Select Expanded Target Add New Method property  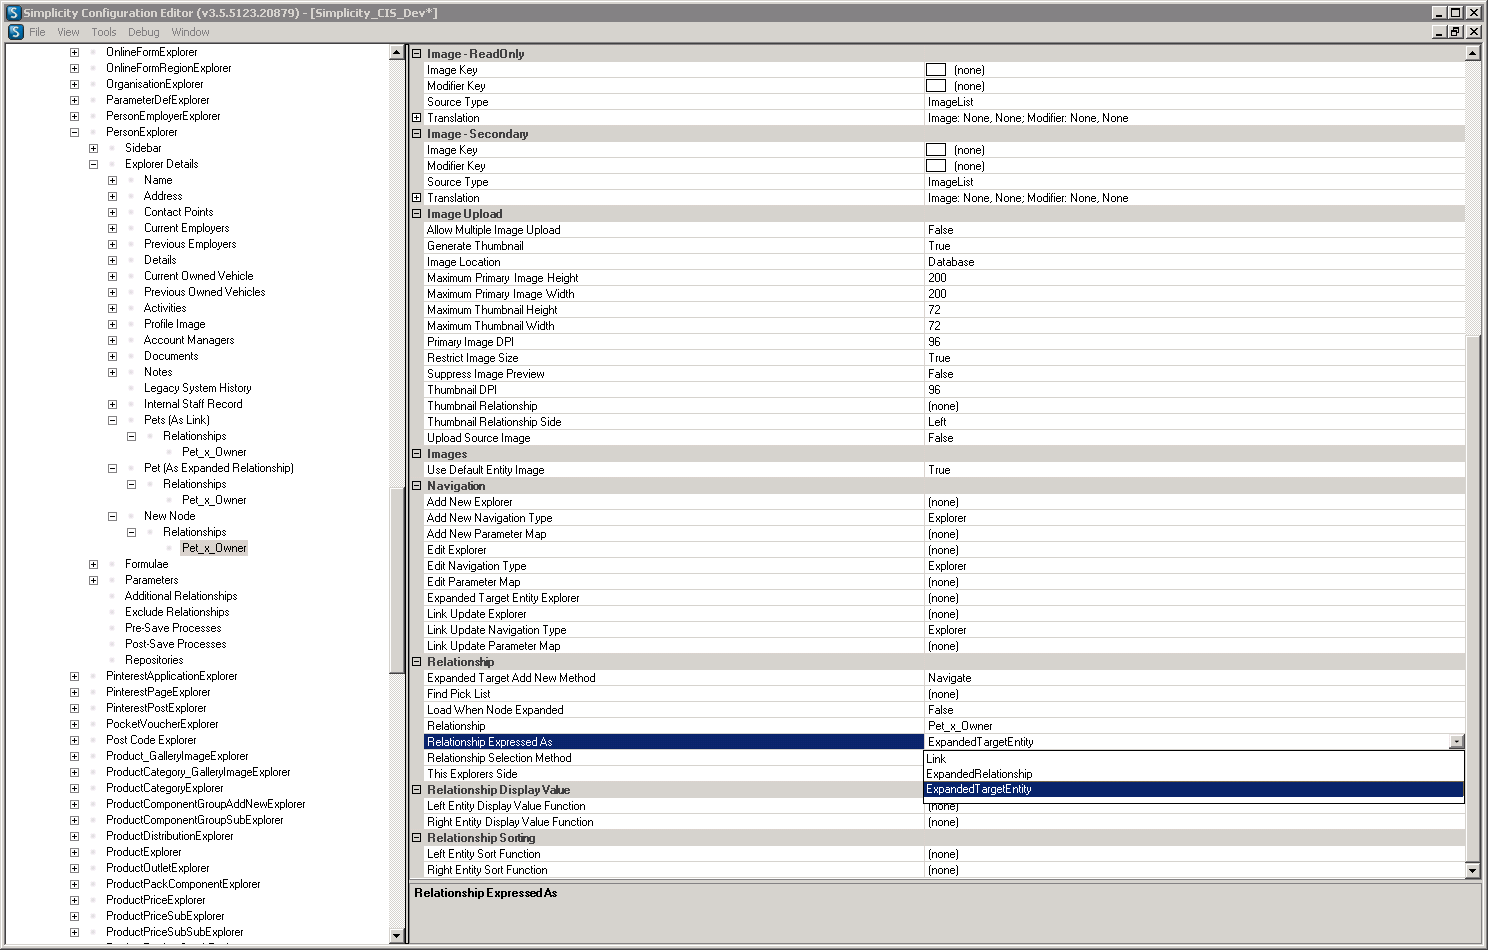pos(674,678)
